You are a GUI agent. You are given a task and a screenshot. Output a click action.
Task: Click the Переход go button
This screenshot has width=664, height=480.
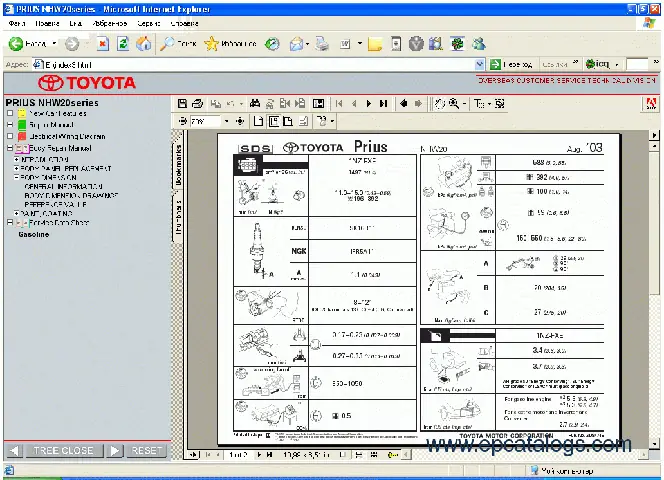coord(511,64)
